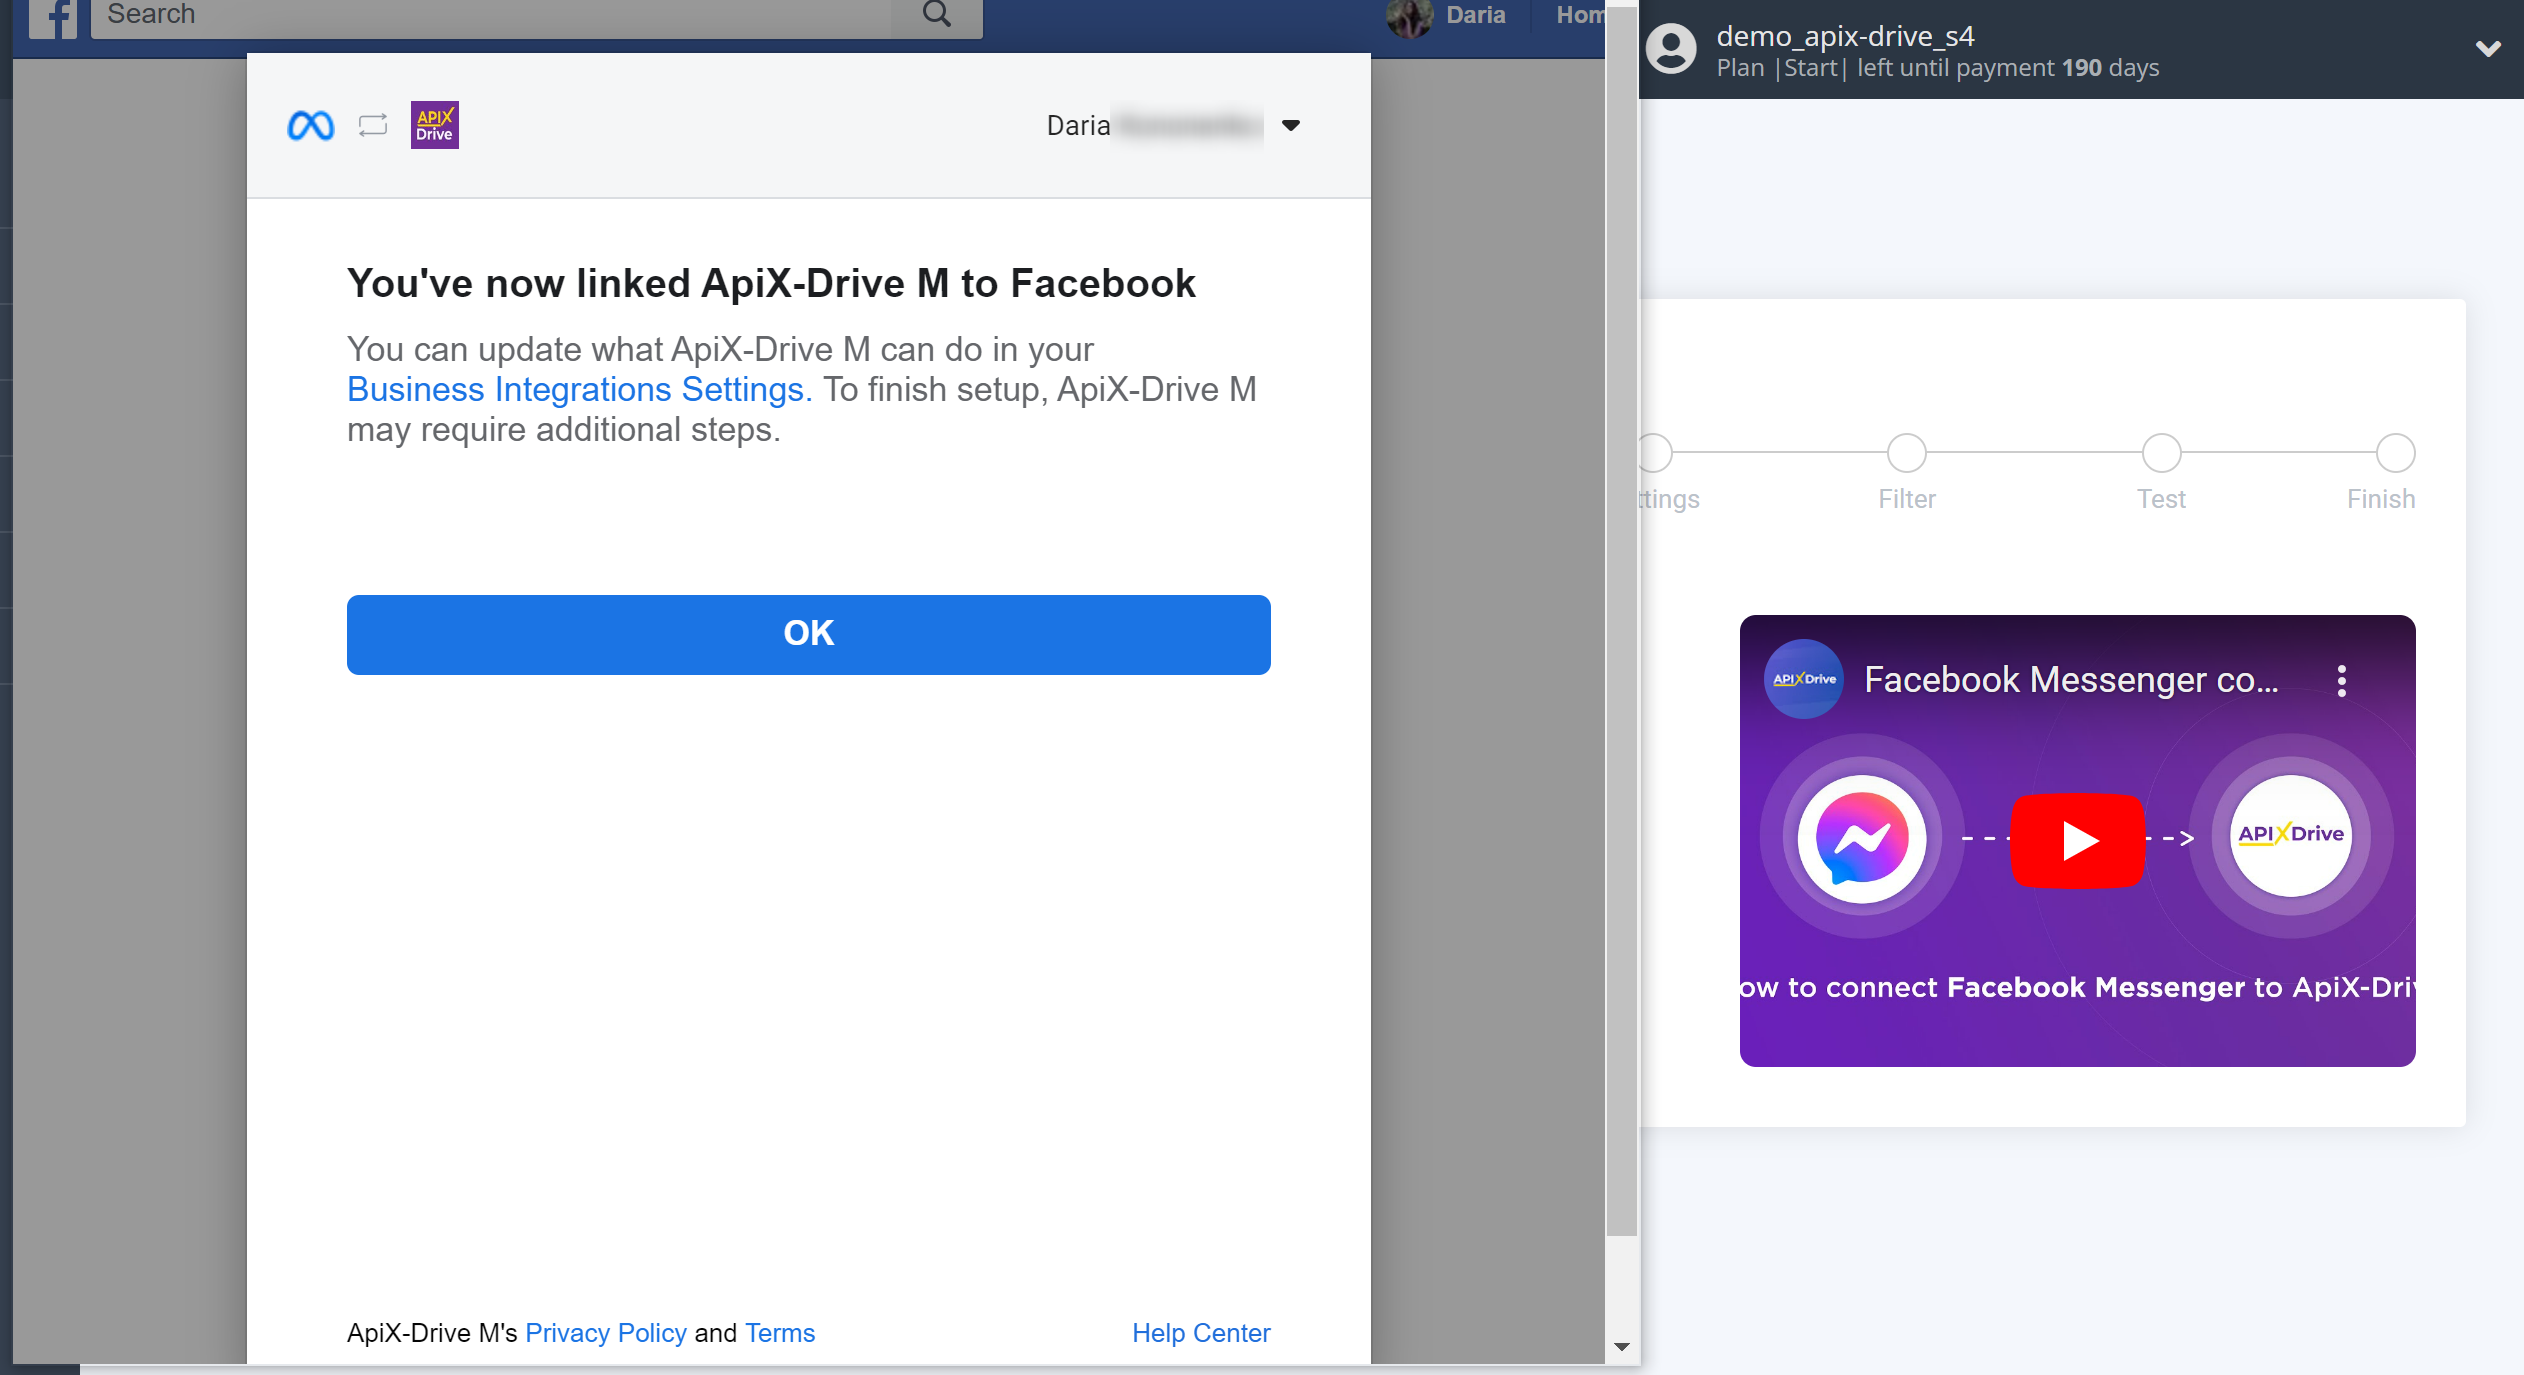Viewport: 2524px width, 1375px height.
Task: Click the ApiX-Drive user account avatar icon
Action: pyautogui.click(x=1672, y=49)
